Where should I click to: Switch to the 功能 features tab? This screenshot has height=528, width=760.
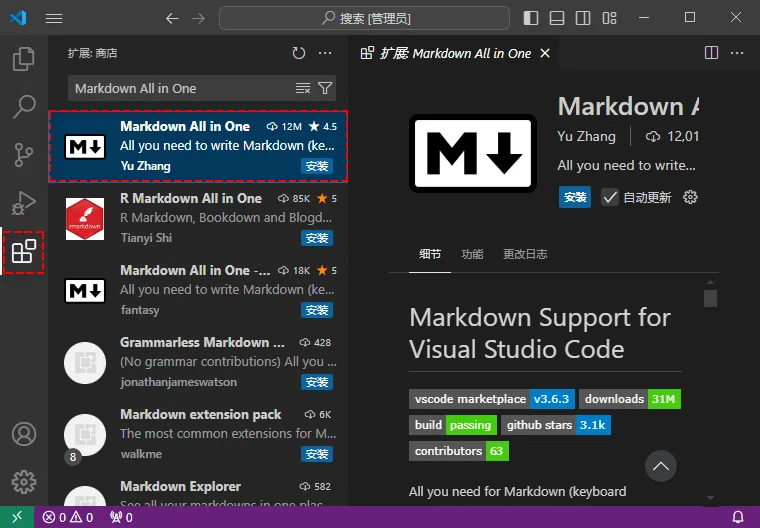(472, 254)
